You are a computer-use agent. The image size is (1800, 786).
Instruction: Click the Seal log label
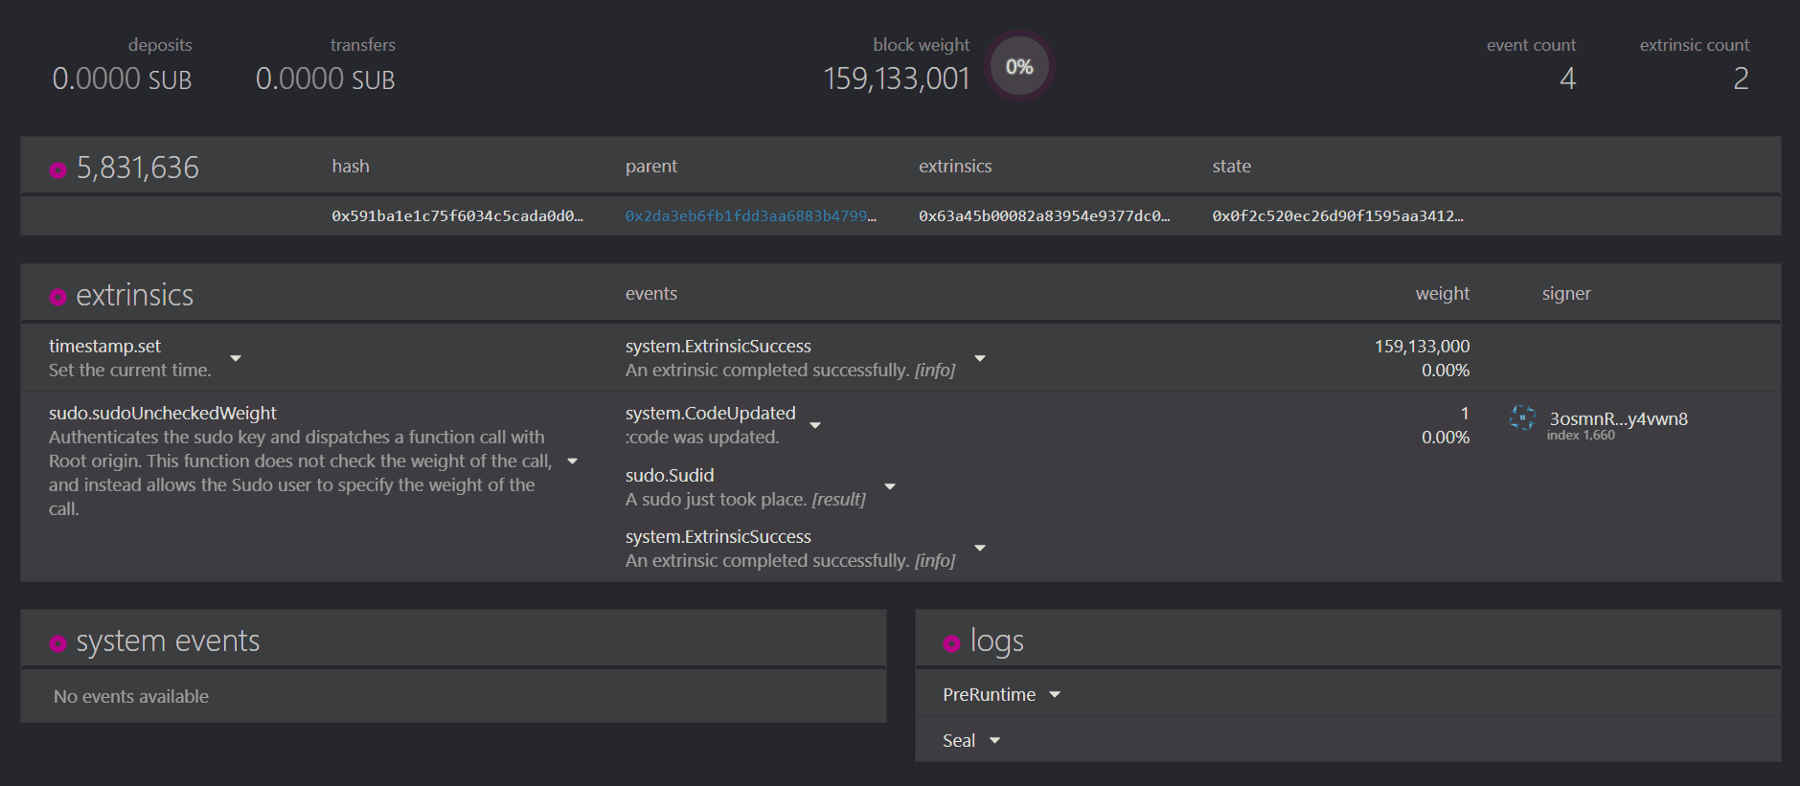959,741
